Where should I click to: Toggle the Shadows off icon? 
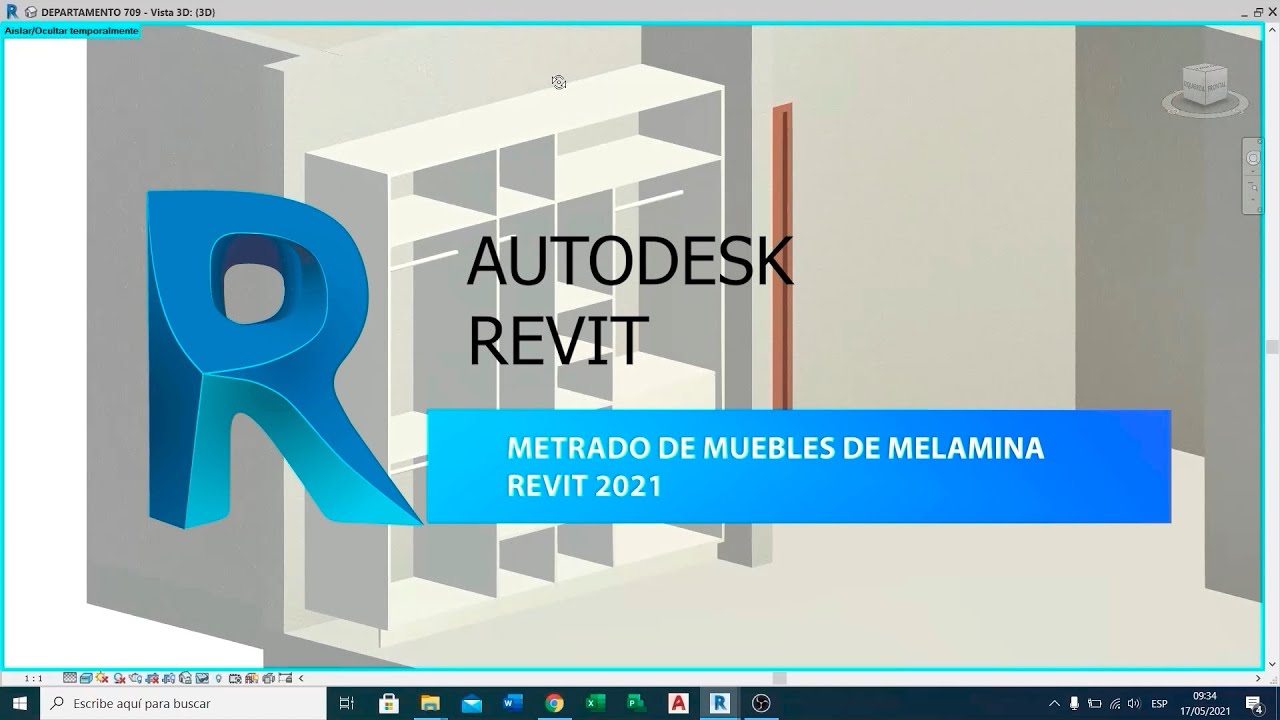119,678
